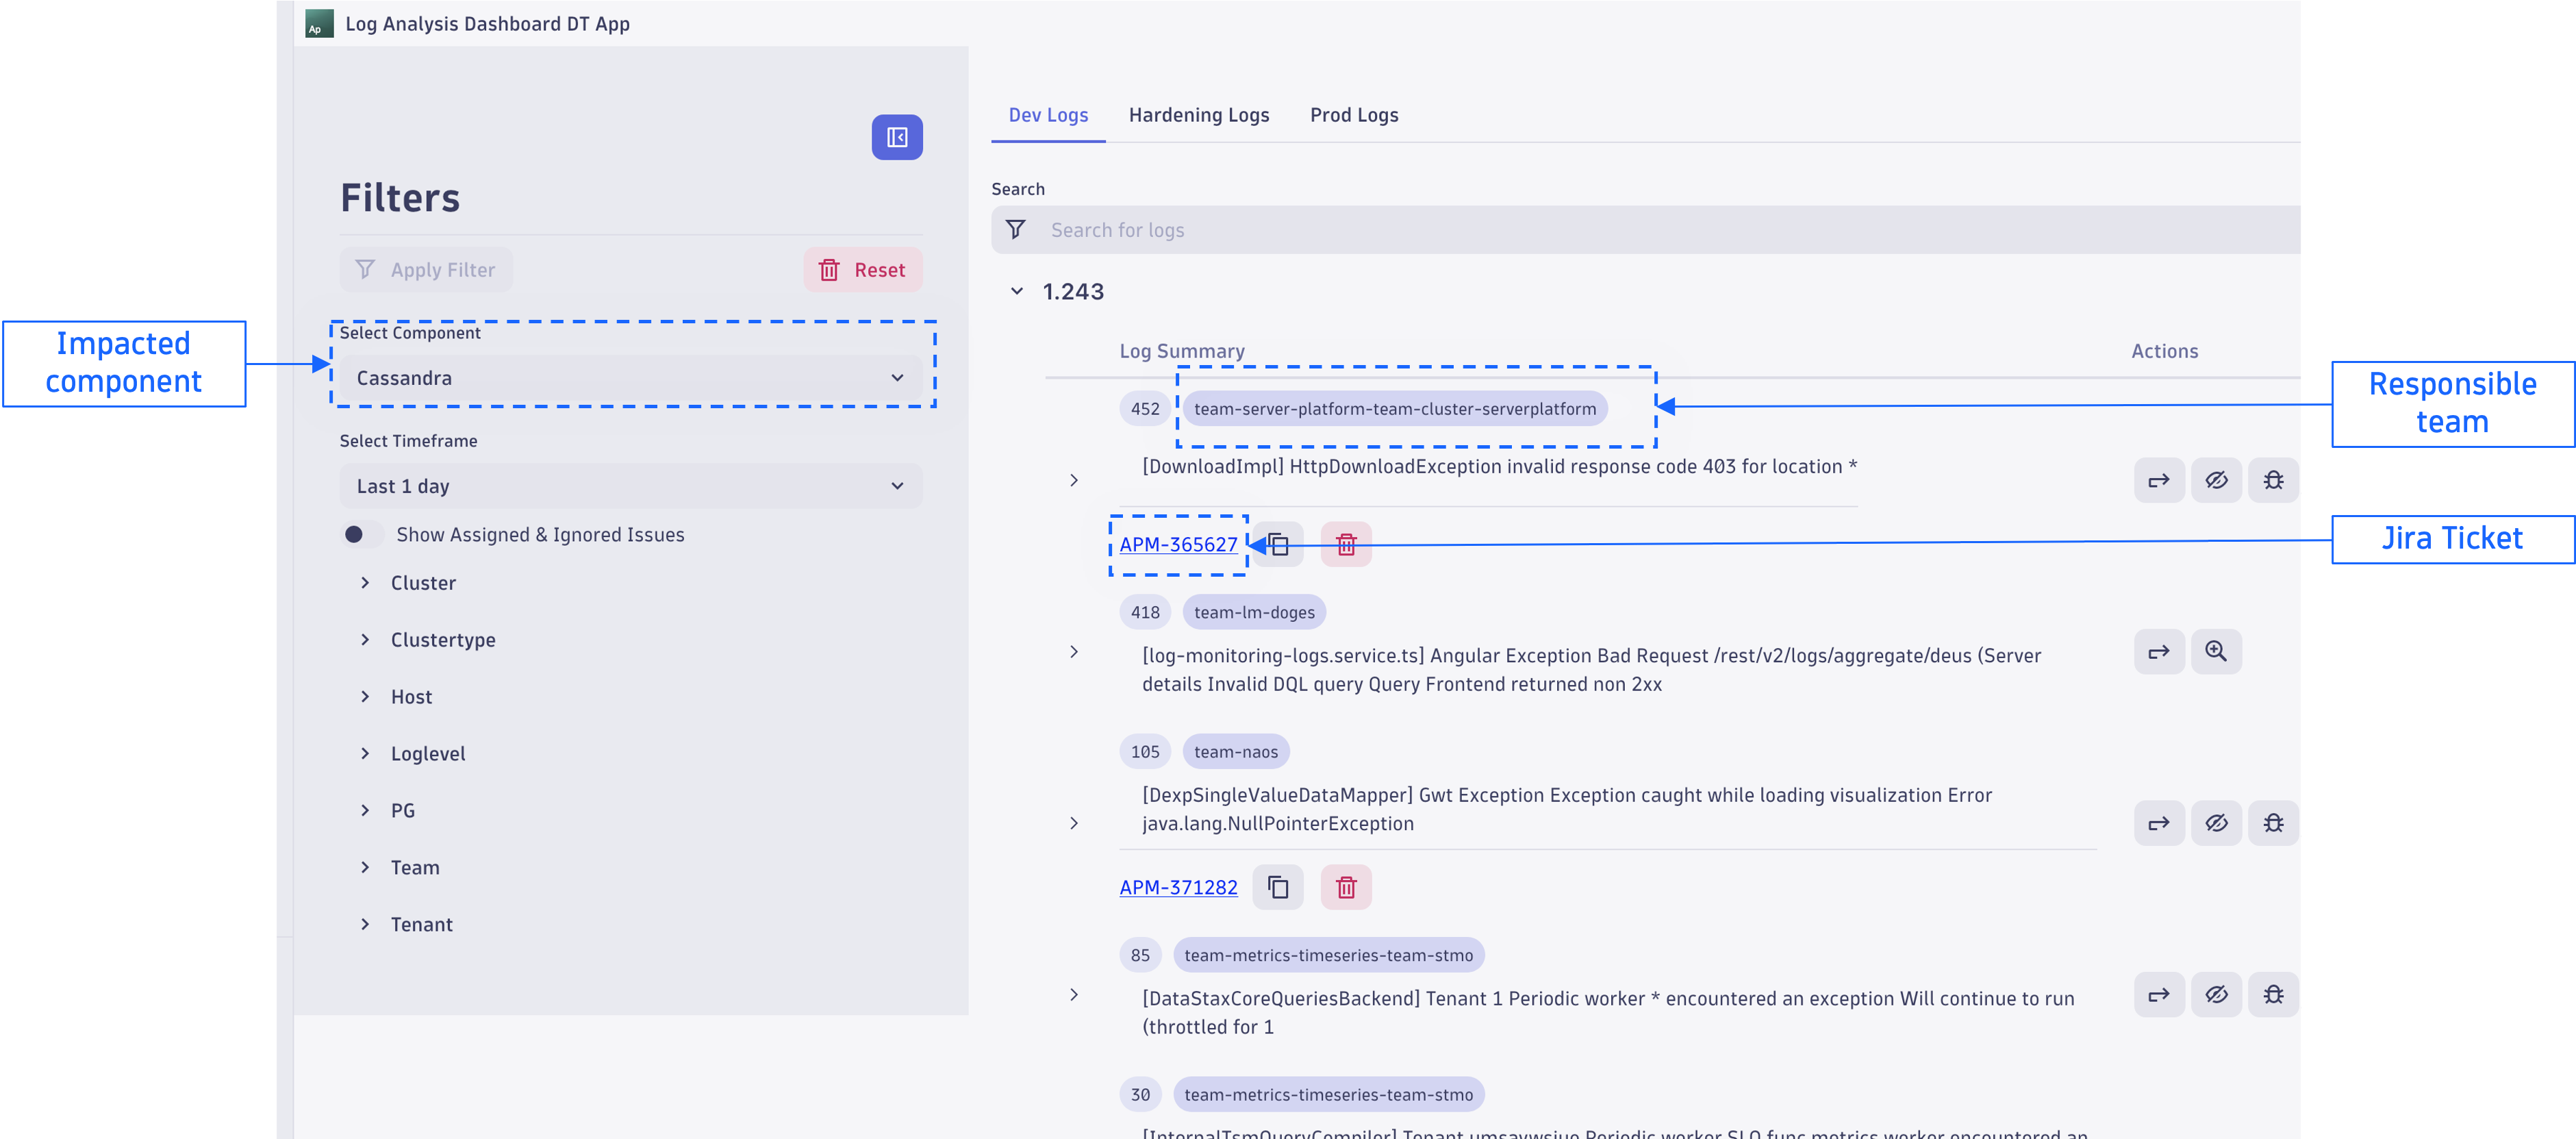Click share arrow for Angular Exception log

click(x=2159, y=652)
